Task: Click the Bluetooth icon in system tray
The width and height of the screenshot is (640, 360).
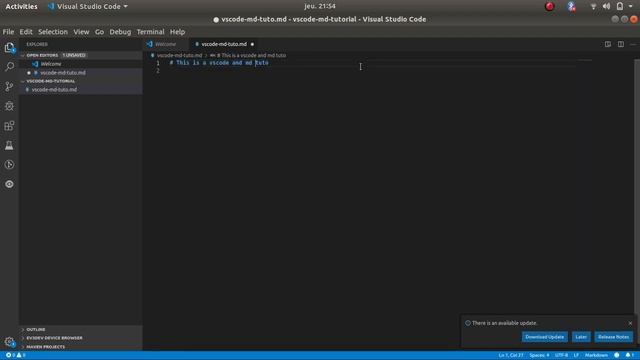Action: tap(571, 6)
